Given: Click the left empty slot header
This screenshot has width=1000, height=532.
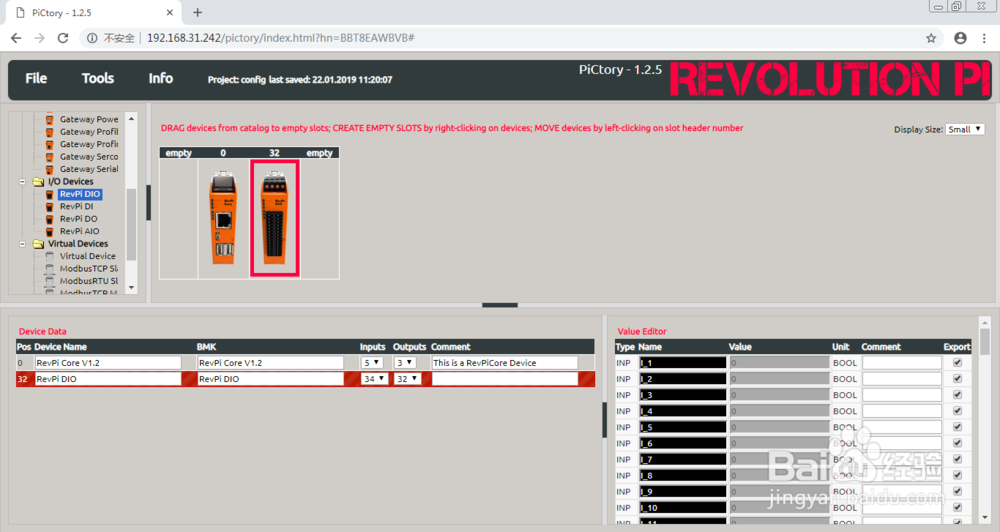Looking at the screenshot, I should point(179,153).
